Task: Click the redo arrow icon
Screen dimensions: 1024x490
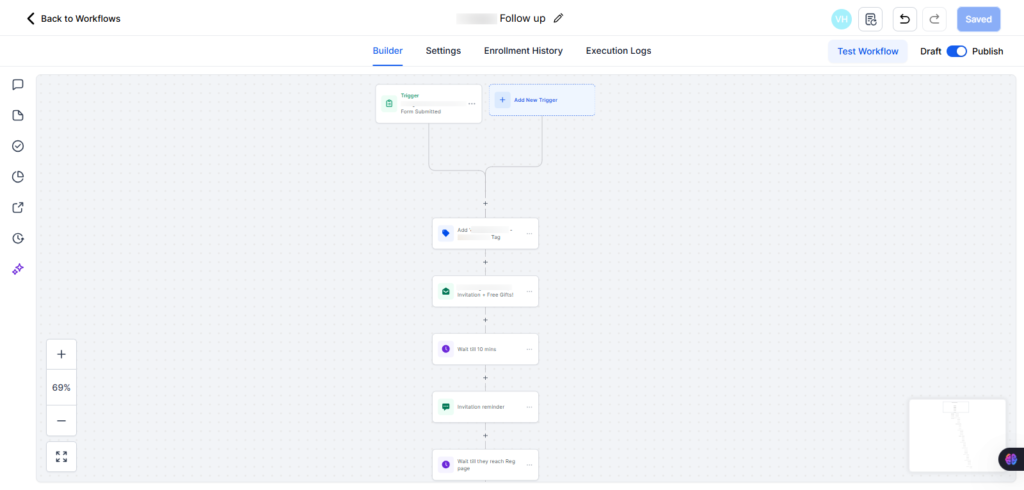Action: (934, 19)
